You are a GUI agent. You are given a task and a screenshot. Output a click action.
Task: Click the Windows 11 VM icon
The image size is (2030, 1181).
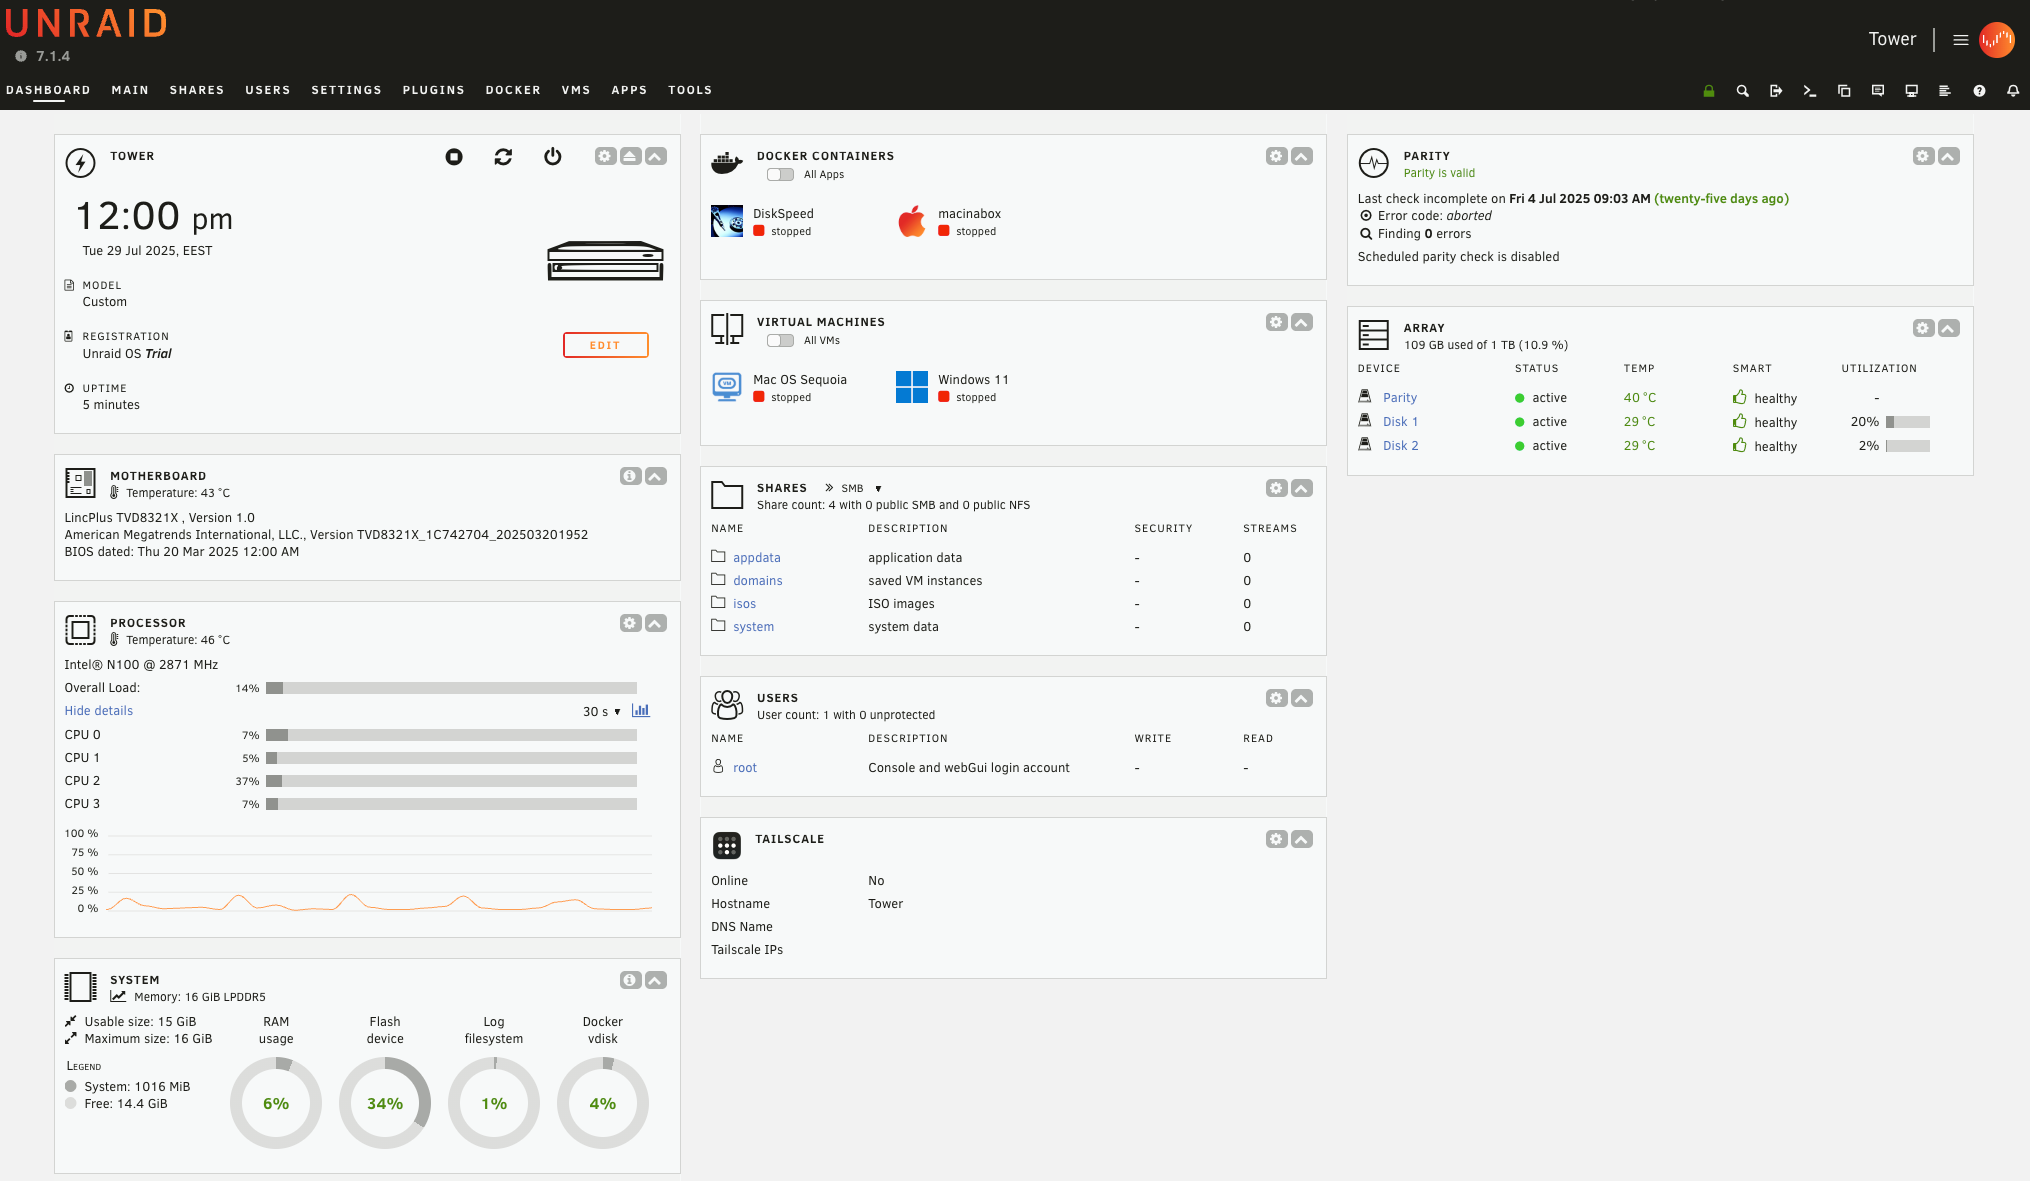click(912, 387)
